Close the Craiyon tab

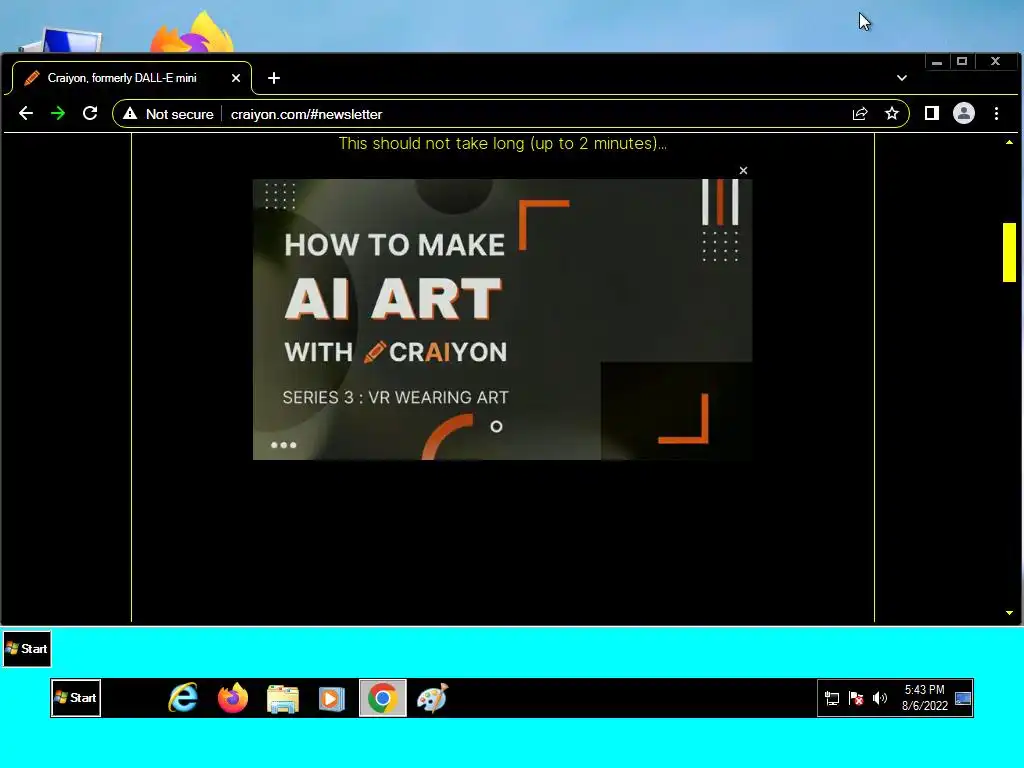[x=236, y=78]
